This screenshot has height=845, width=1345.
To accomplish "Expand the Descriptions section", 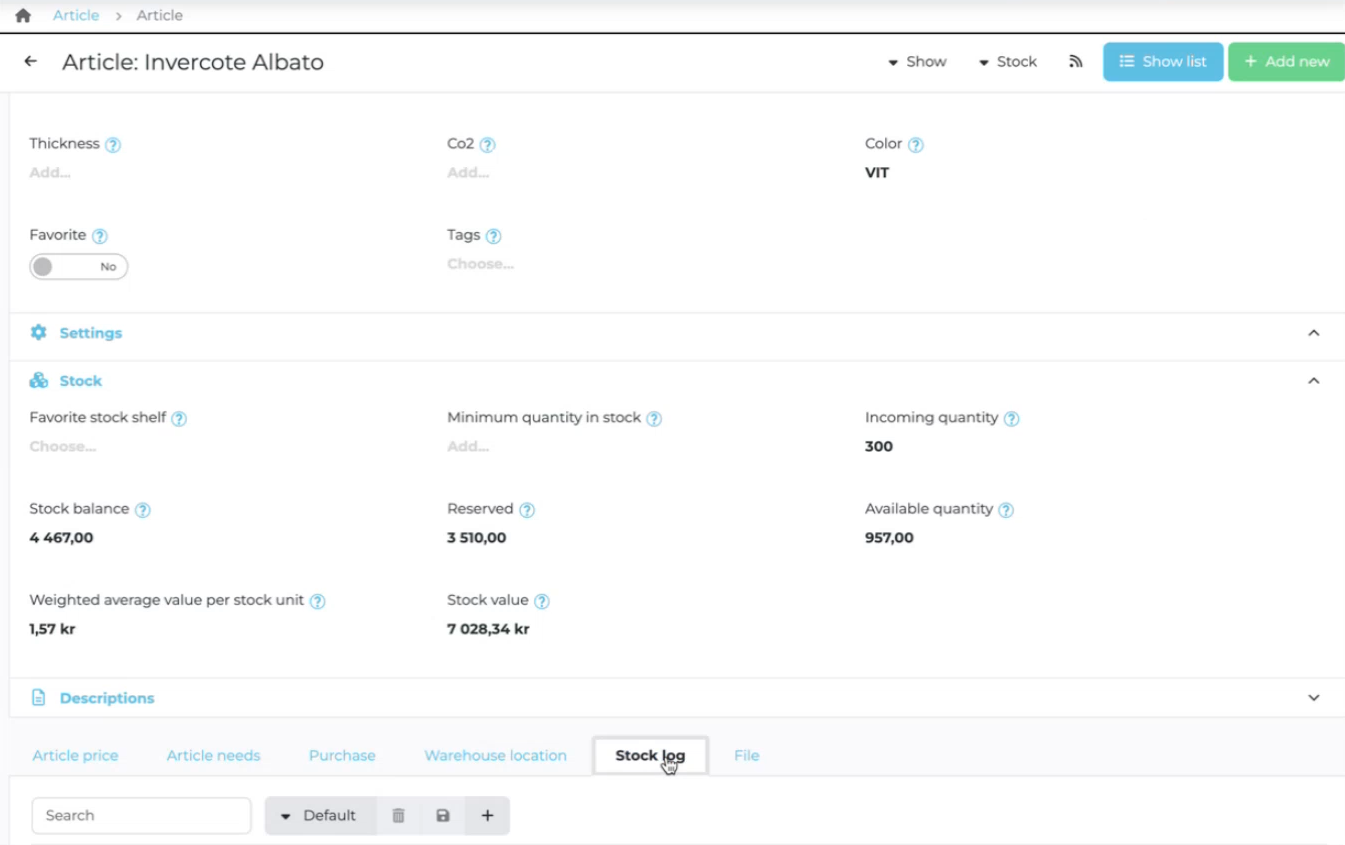I will click(x=1313, y=698).
